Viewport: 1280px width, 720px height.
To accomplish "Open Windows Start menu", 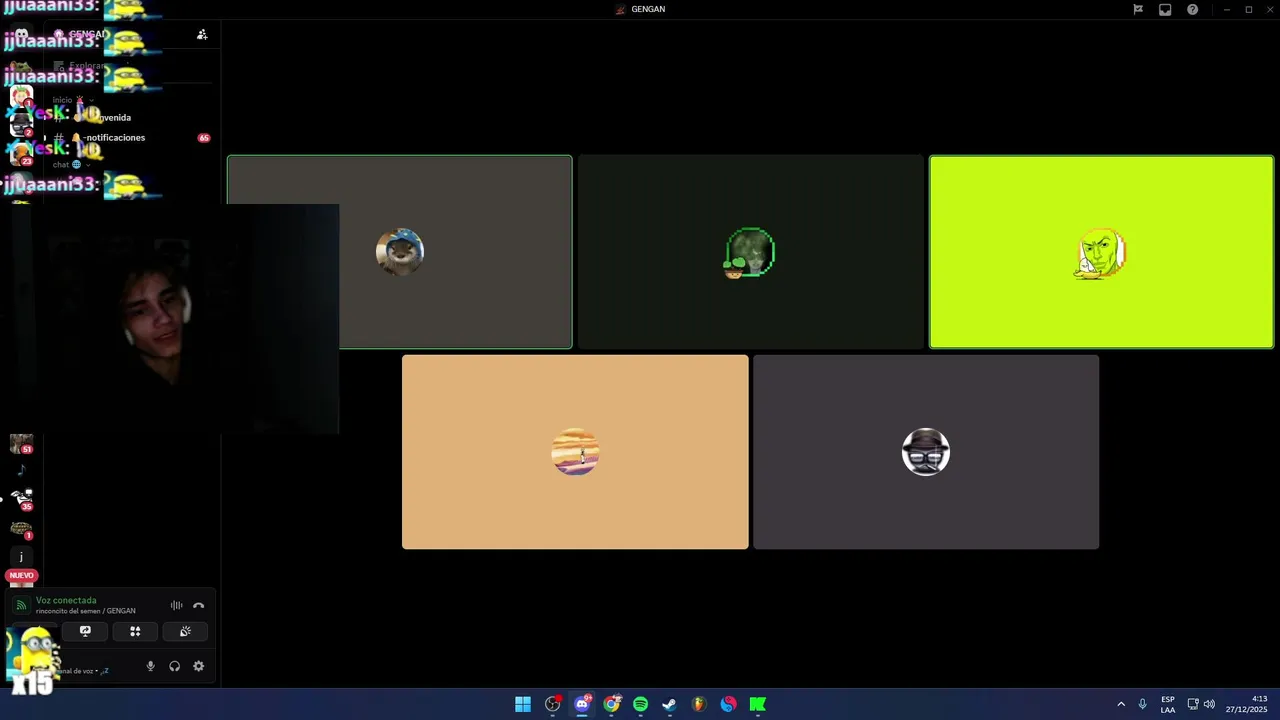I will point(523,704).
